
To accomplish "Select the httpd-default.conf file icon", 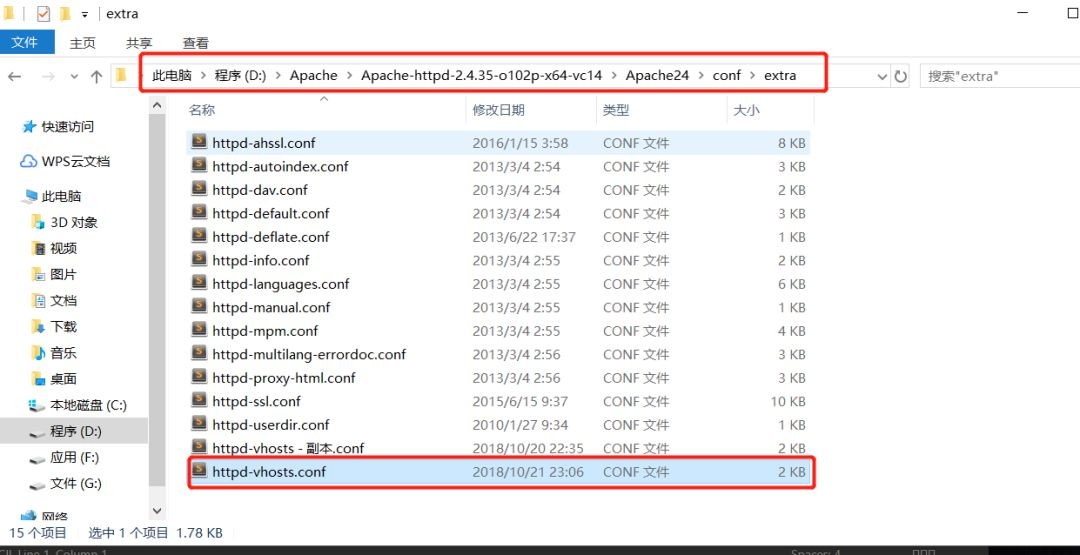I will click(x=199, y=213).
